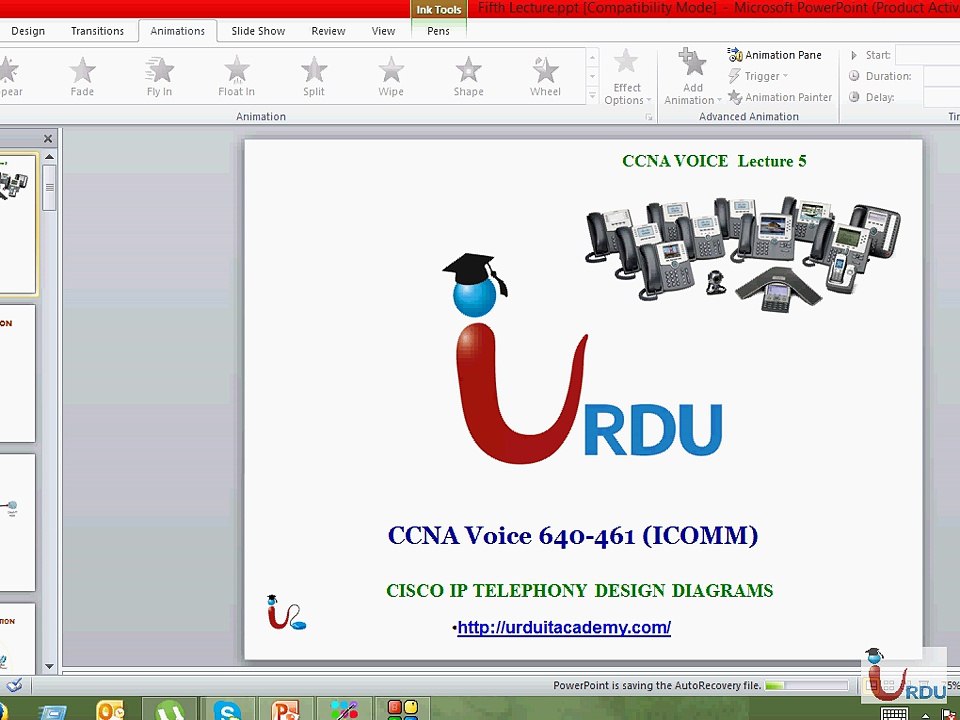Image resolution: width=960 pixels, height=720 pixels.
Task: Select the fourth slide thumbnail
Action: click(17, 639)
